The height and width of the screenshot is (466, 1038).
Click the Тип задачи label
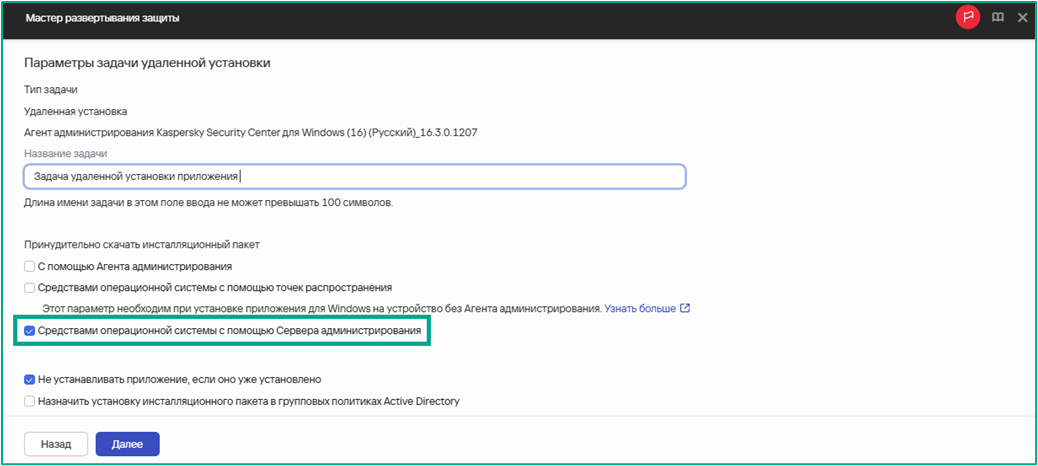tap(50, 89)
